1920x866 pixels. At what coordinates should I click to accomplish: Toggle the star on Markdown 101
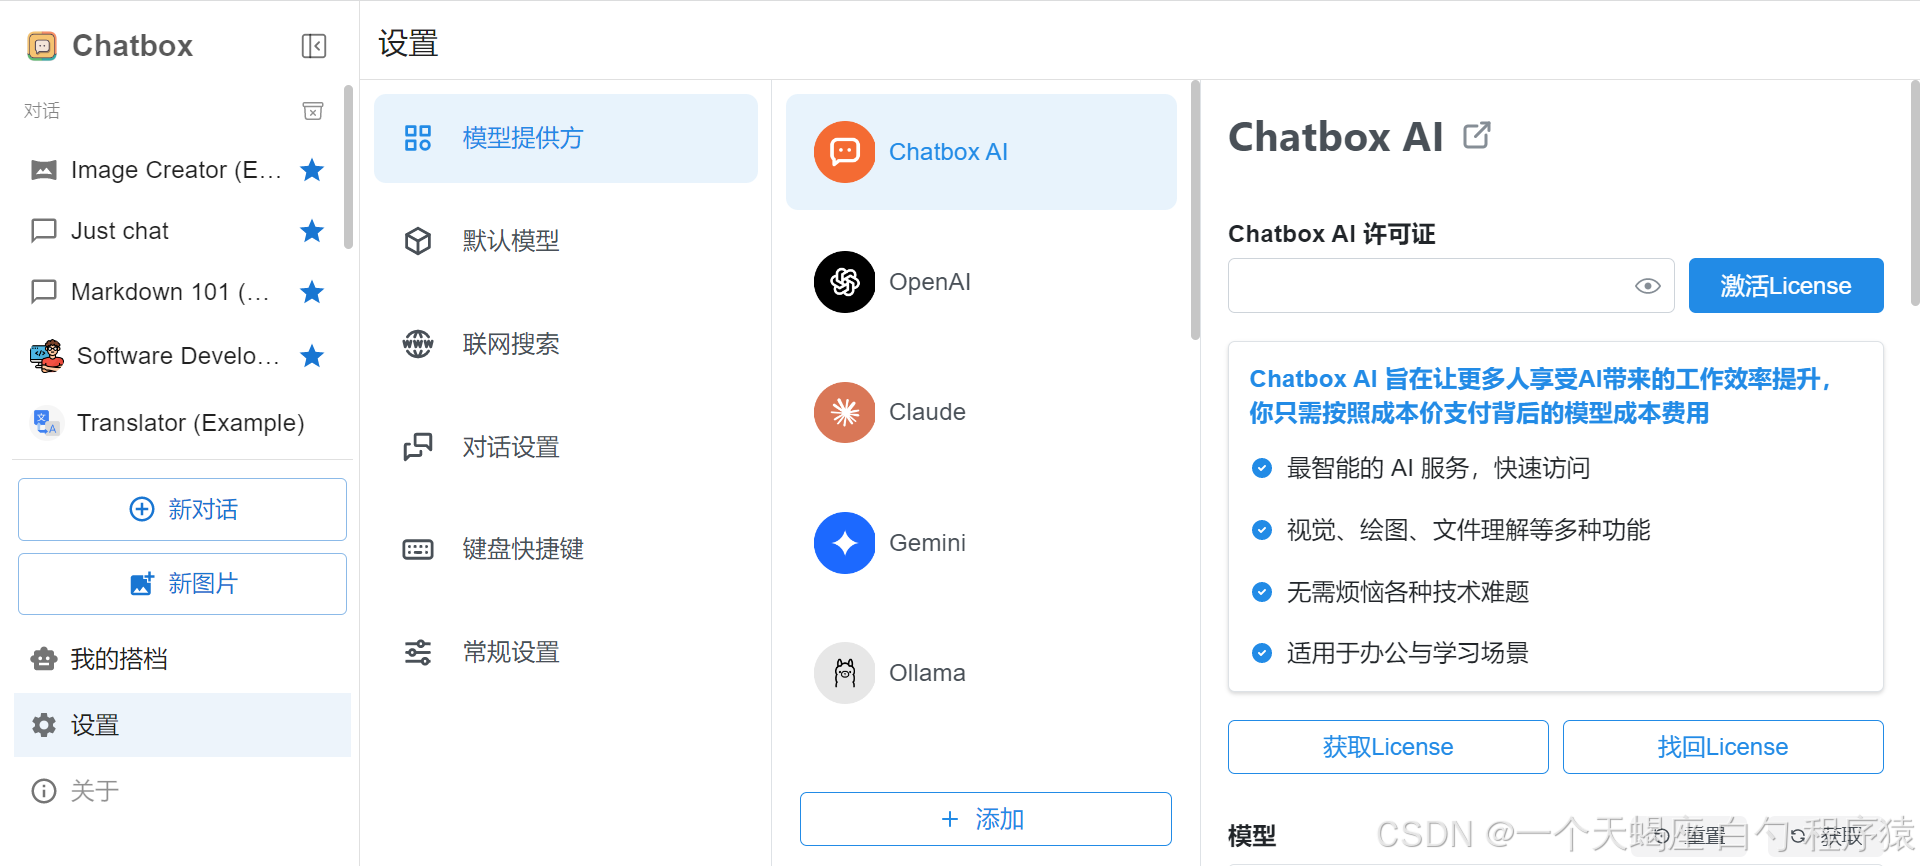tap(312, 292)
